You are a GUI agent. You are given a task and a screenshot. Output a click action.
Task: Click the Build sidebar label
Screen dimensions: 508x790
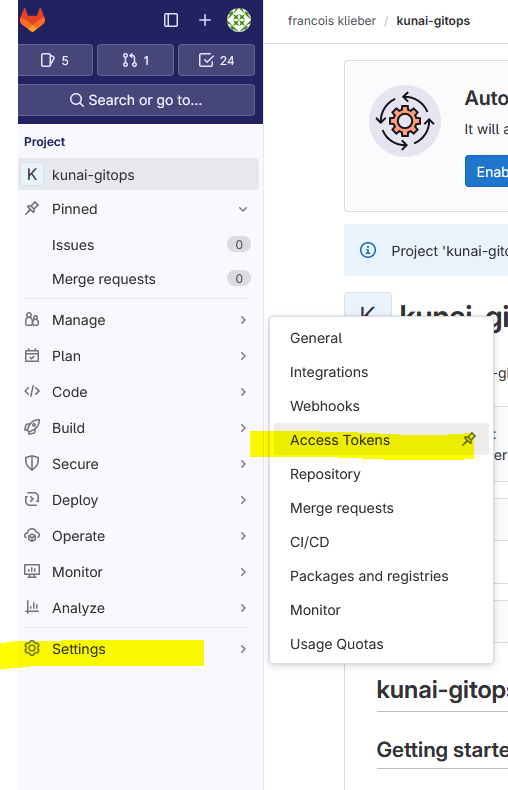(x=69, y=428)
